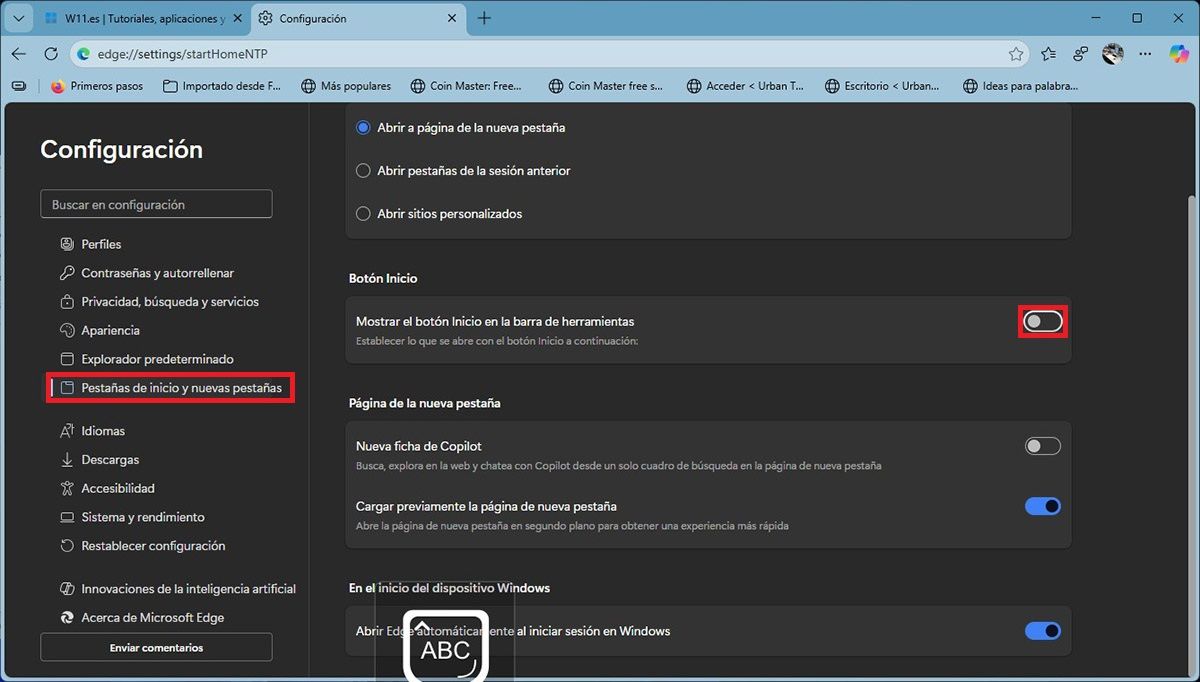Screen dimensions: 1200x682
Task: Click the user profile avatar icon
Action: point(1113,54)
